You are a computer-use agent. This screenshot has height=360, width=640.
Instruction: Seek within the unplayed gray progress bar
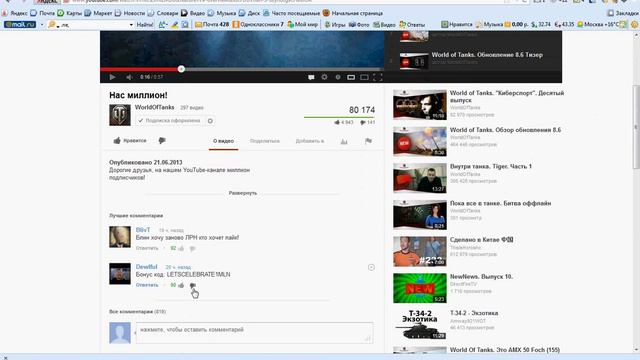(282, 69)
